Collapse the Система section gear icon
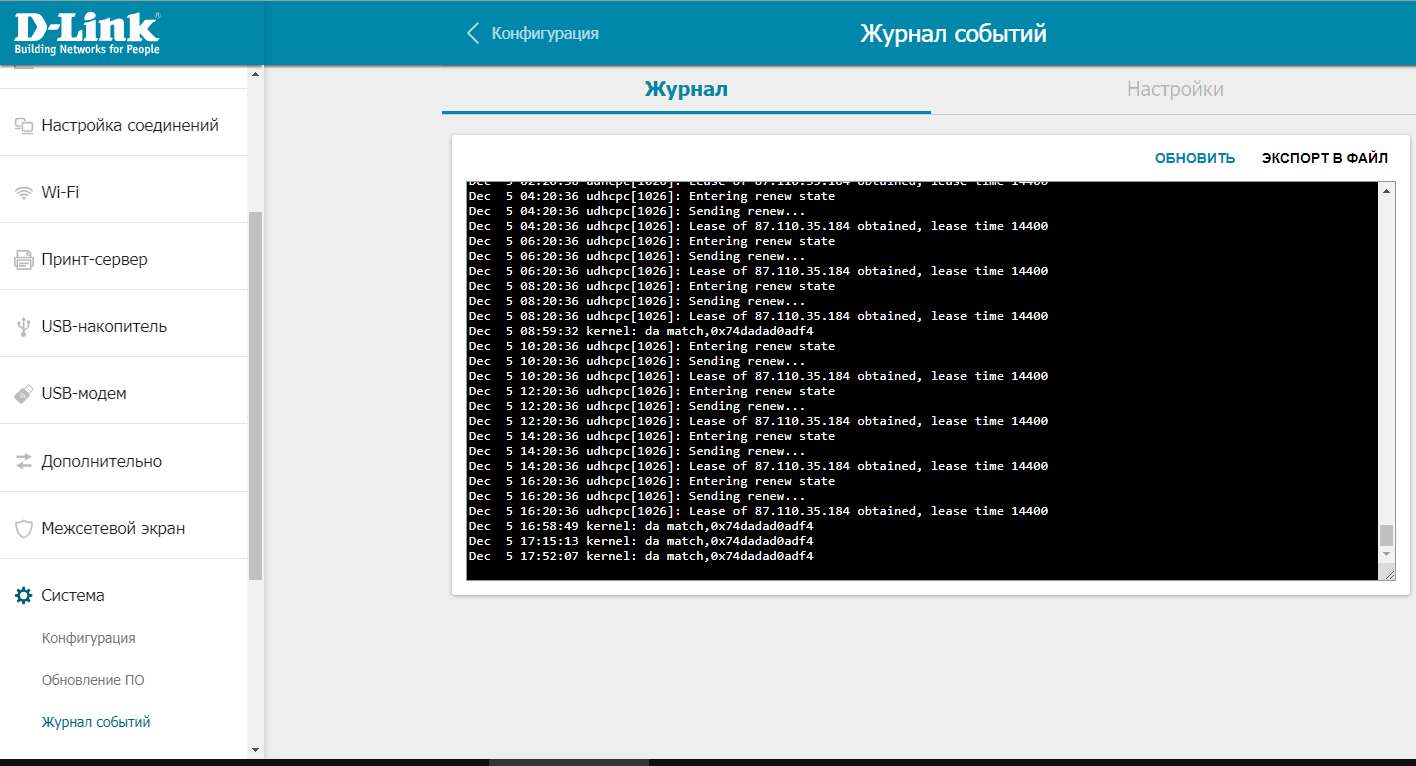The width and height of the screenshot is (1416, 766). pyautogui.click(x=24, y=596)
